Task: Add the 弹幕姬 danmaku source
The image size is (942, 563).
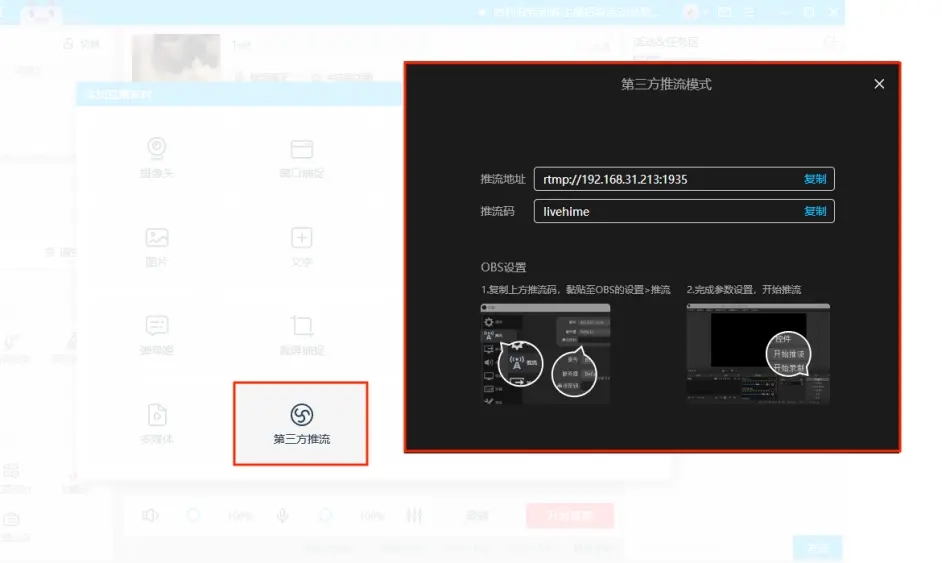Action: pyautogui.click(x=157, y=335)
